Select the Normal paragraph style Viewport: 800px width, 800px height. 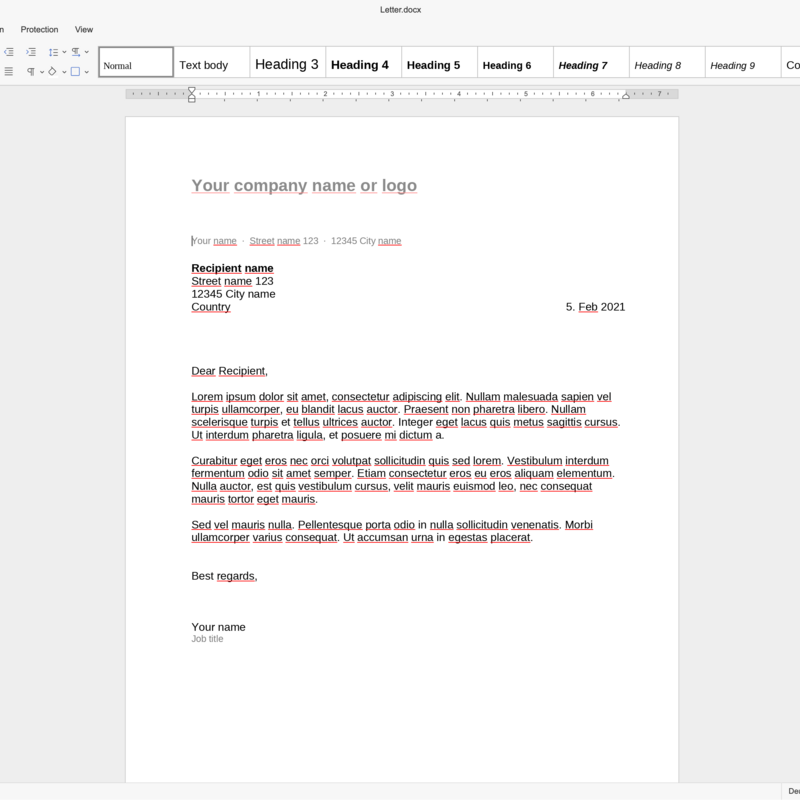(x=136, y=62)
